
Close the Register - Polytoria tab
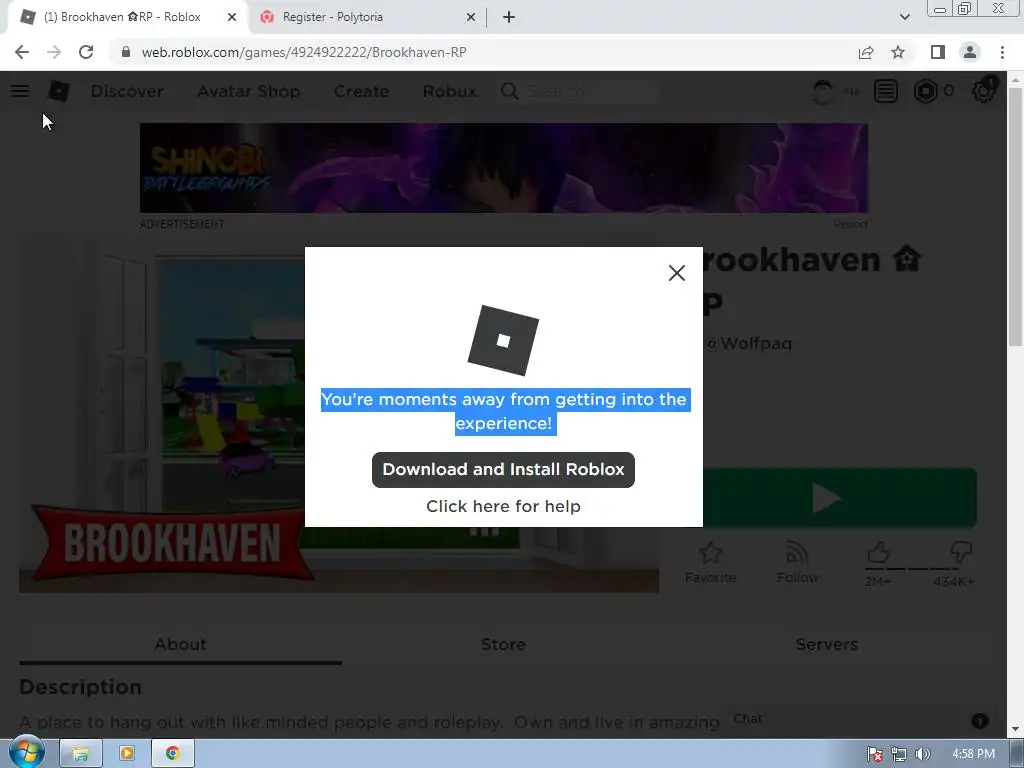pos(471,17)
